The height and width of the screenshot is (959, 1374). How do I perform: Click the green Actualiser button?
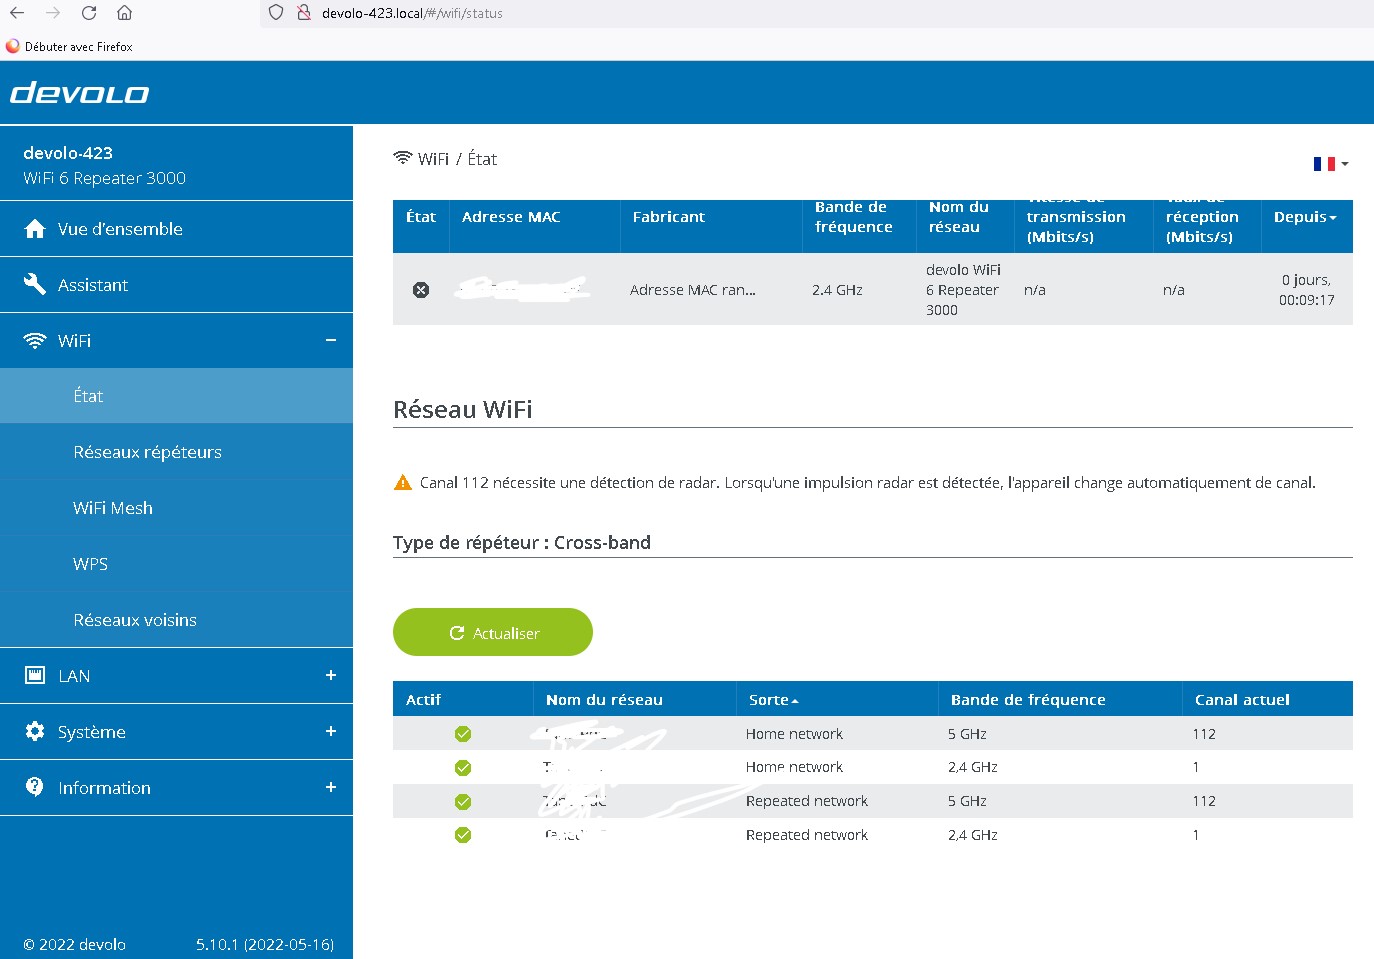coord(493,632)
